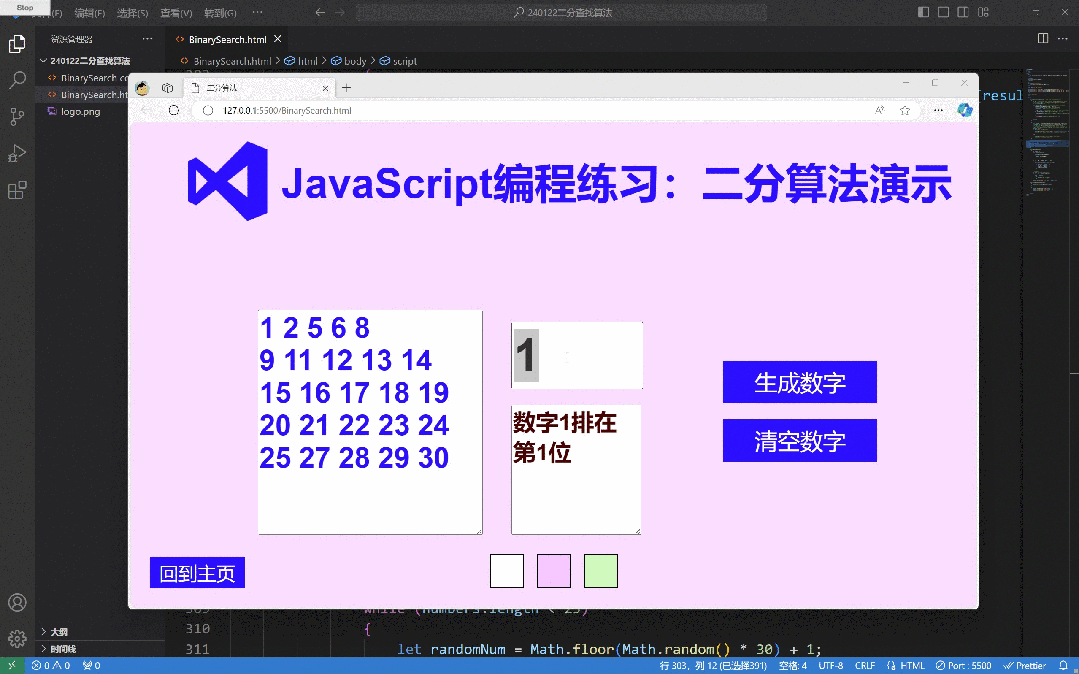1079x674 pixels.
Task: Open the Search view in activity bar
Action: tap(17, 80)
